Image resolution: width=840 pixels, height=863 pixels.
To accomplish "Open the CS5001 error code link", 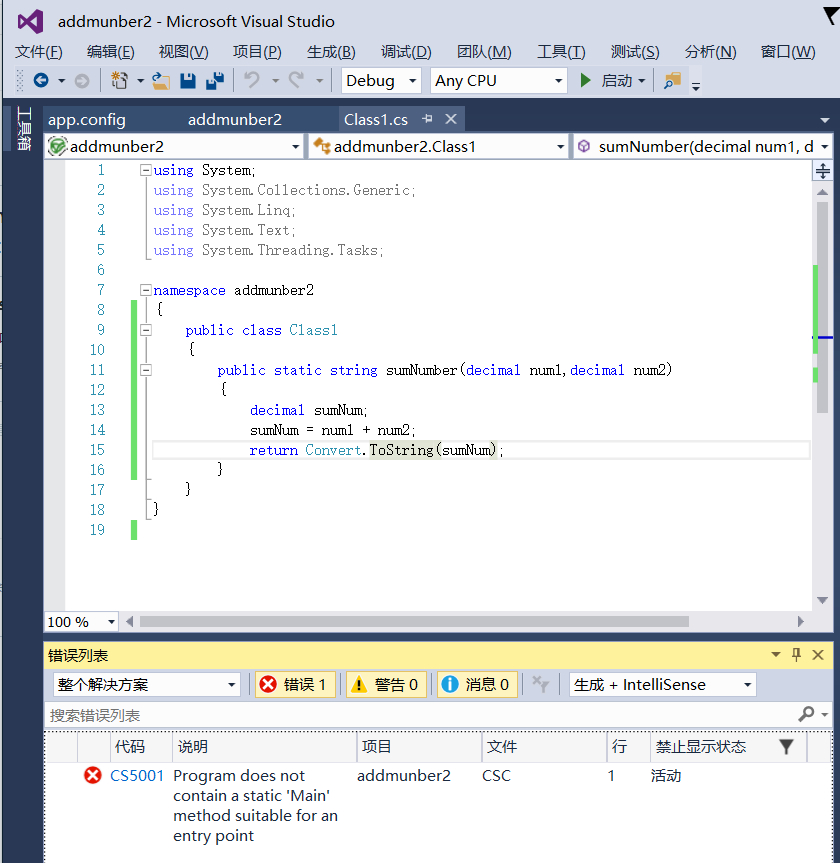I will (137, 776).
